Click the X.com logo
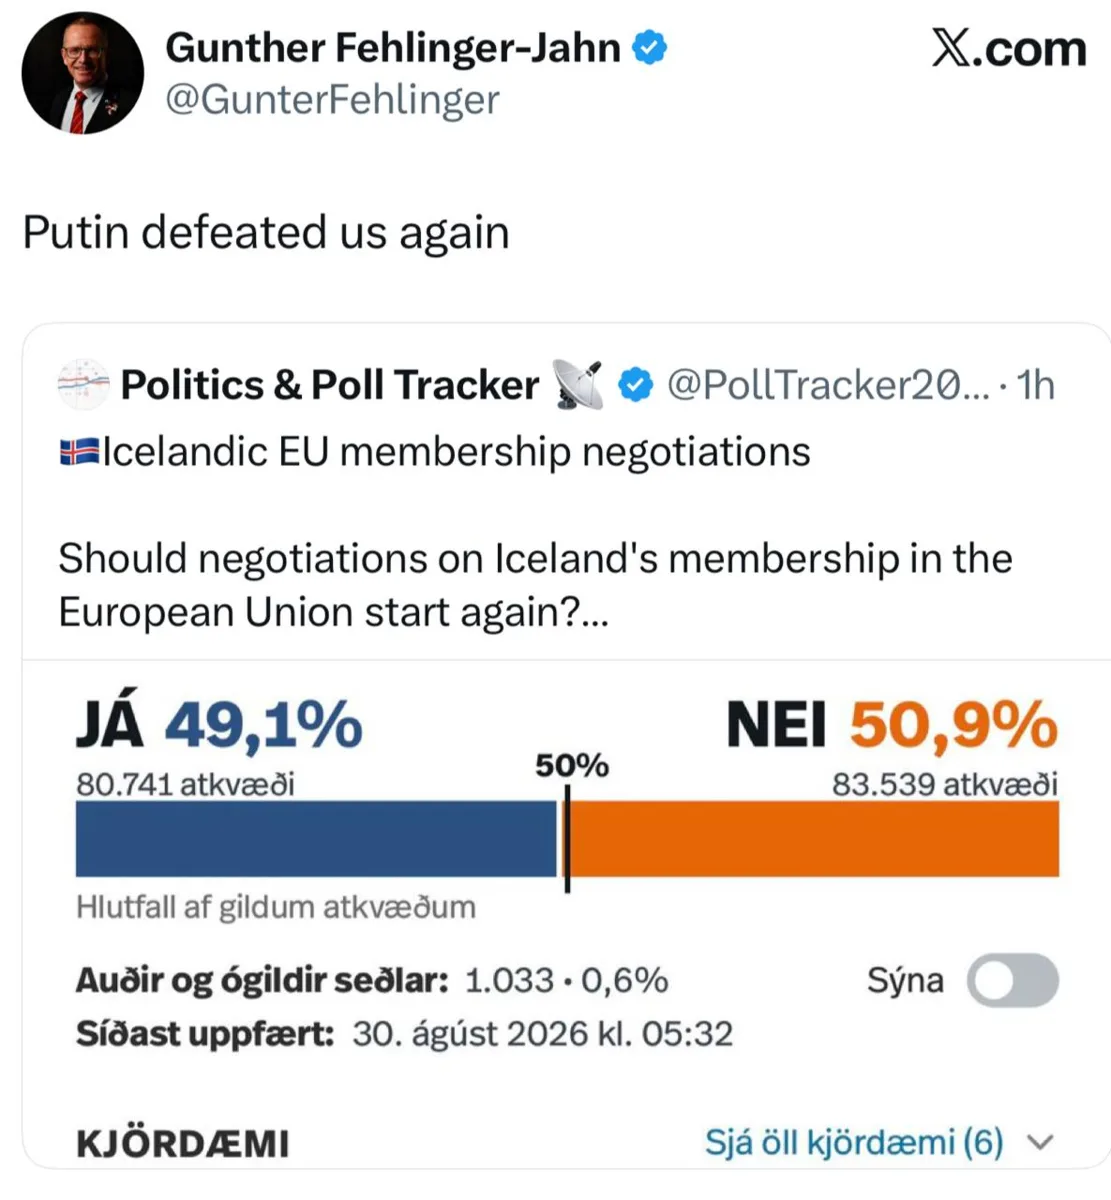 click(1008, 48)
